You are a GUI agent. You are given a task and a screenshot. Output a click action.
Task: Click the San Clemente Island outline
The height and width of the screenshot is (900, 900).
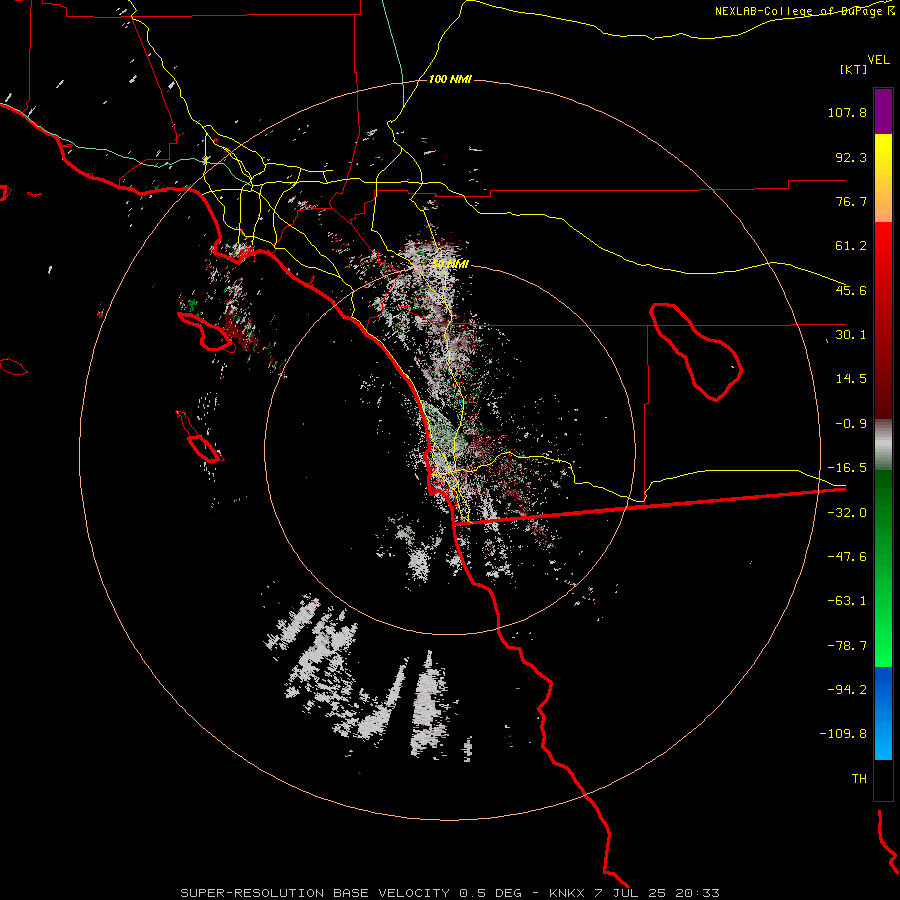coord(202,447)
